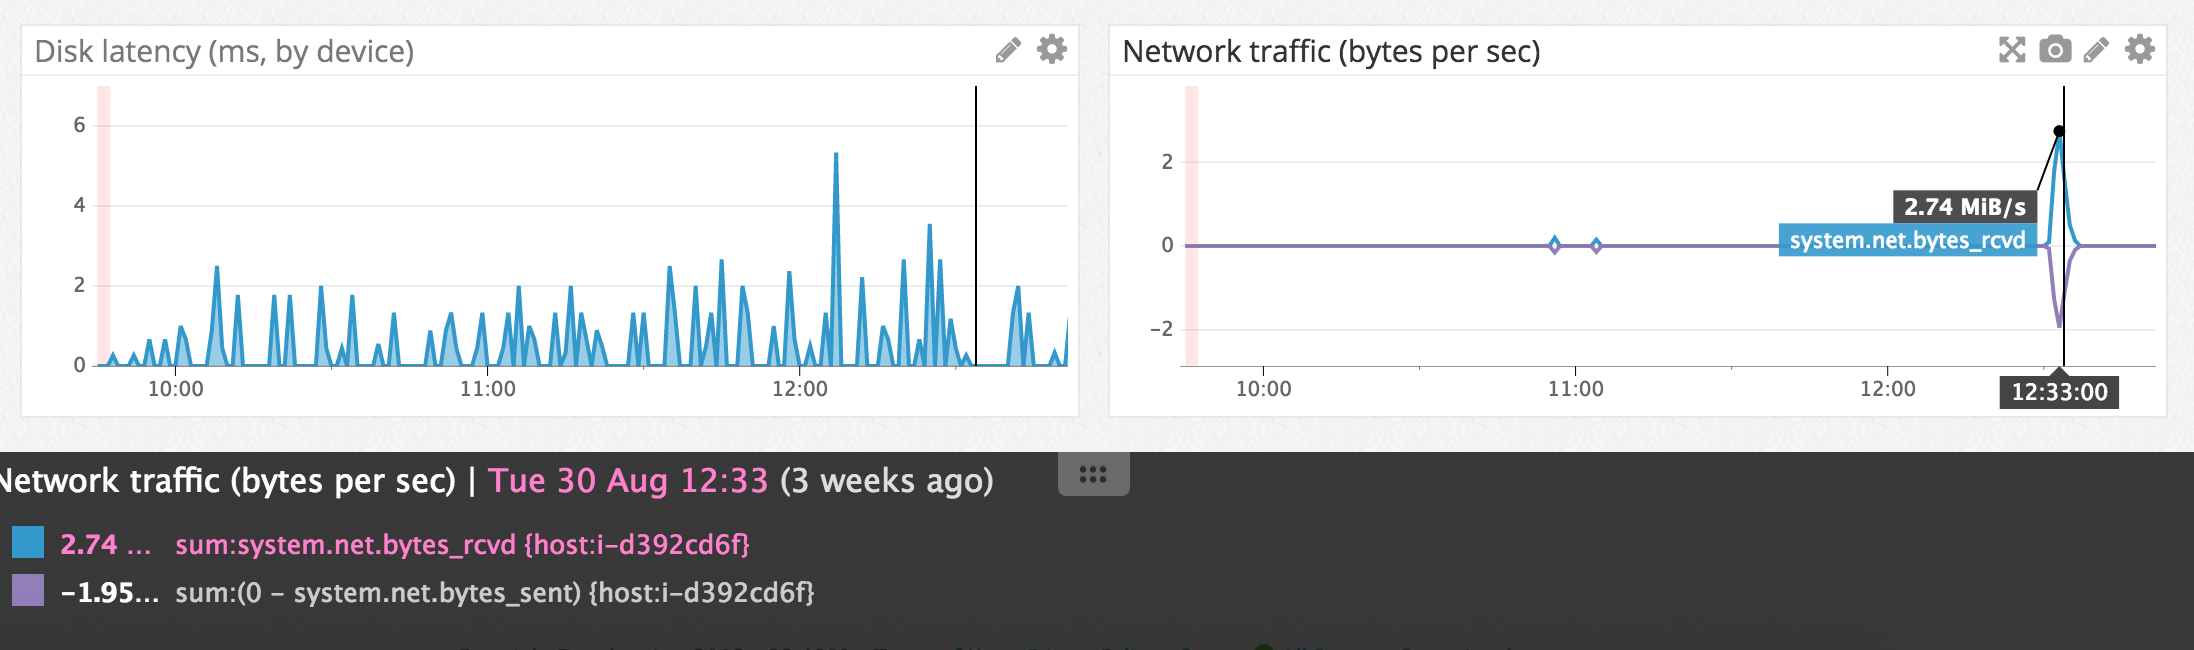
Task: Edit the Disk latency graph via pencil icon
Action: pyautogui.click(x=1007, y=49)
